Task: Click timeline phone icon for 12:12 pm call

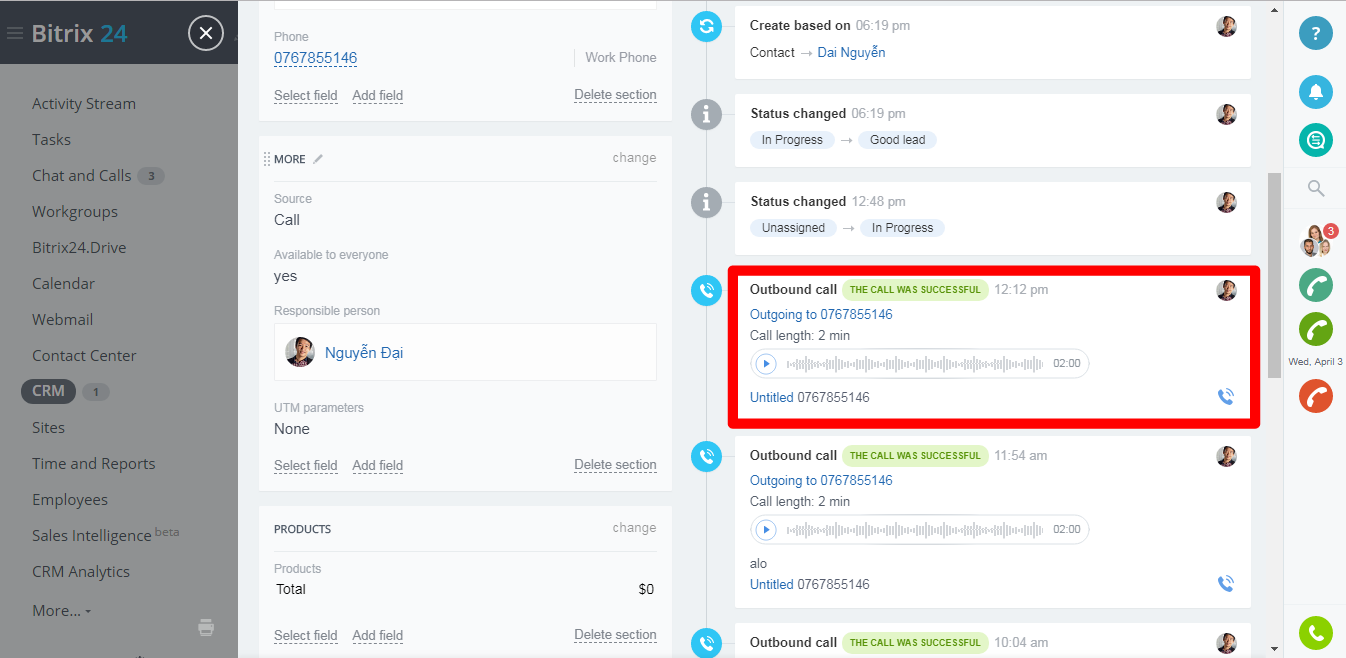Action: (x=706, y=290)
